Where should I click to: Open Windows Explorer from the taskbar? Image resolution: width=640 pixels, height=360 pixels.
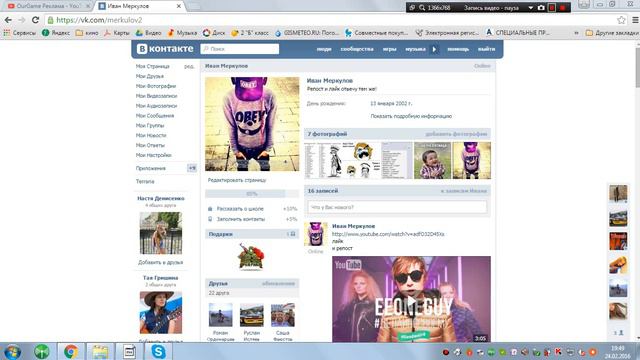pos(100,351)
